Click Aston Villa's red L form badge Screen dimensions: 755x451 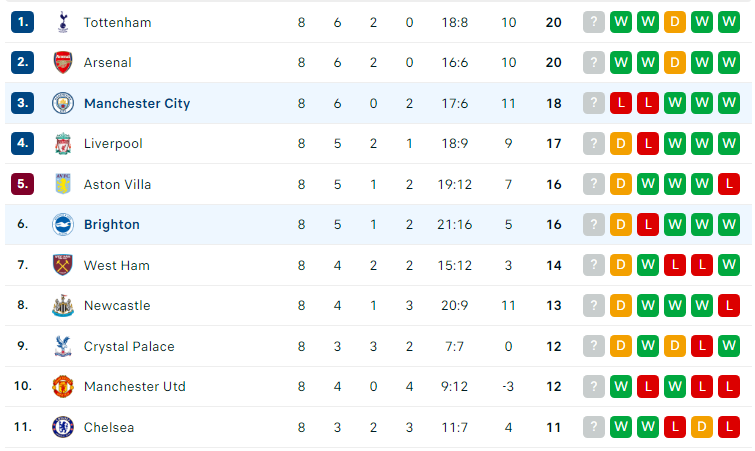point(729,184)
